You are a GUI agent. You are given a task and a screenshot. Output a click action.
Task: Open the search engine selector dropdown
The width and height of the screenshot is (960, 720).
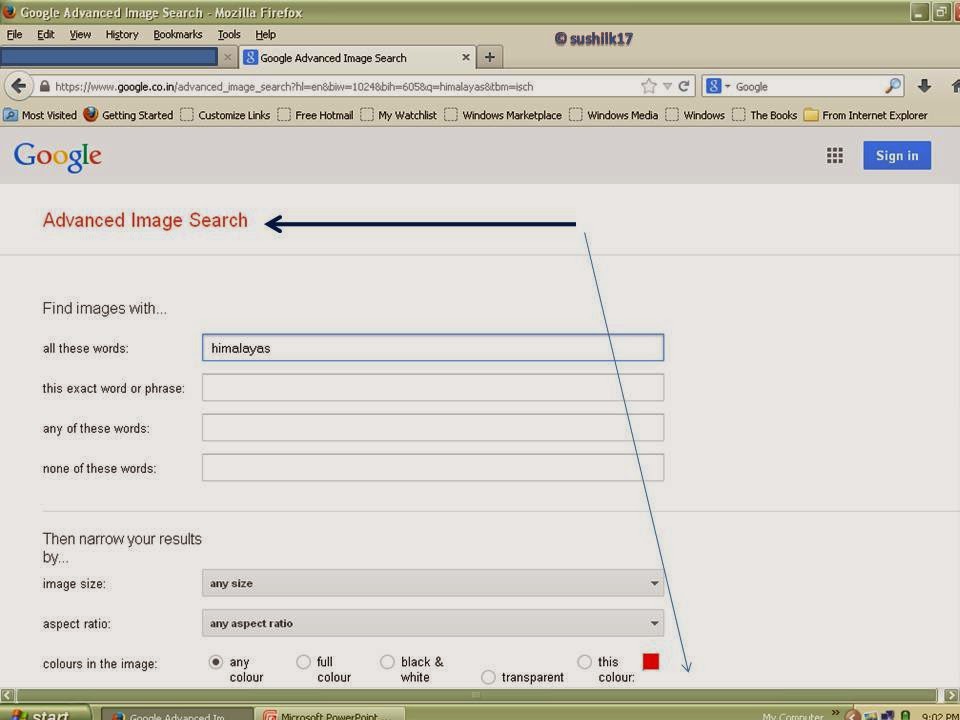pyautogui.click(x=719, y=86)
